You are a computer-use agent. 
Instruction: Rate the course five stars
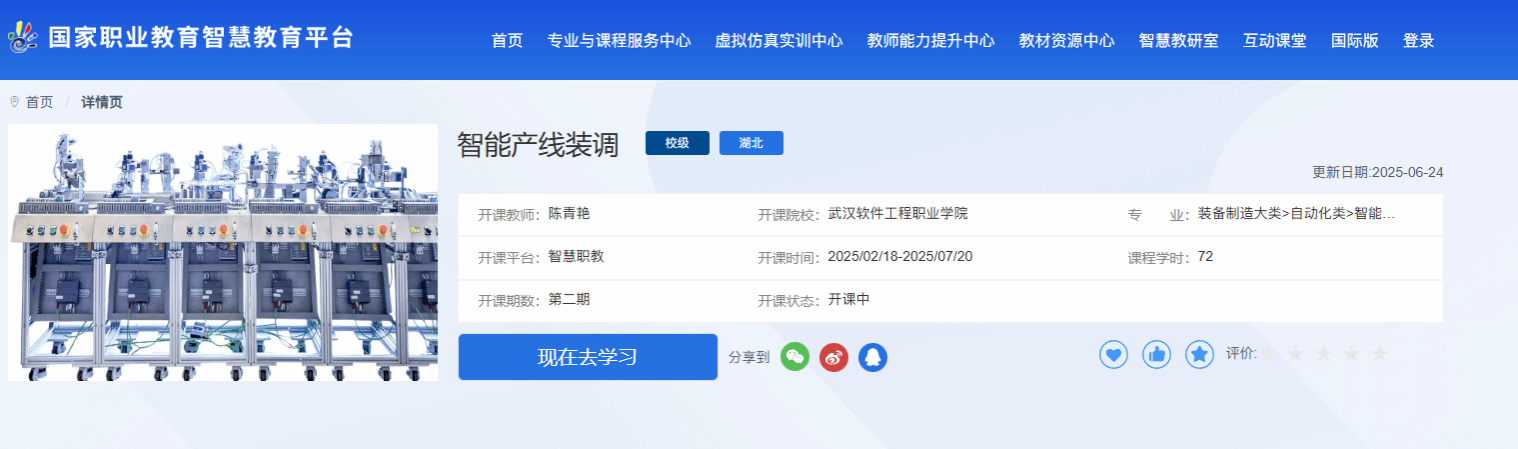coord(1380,354)
